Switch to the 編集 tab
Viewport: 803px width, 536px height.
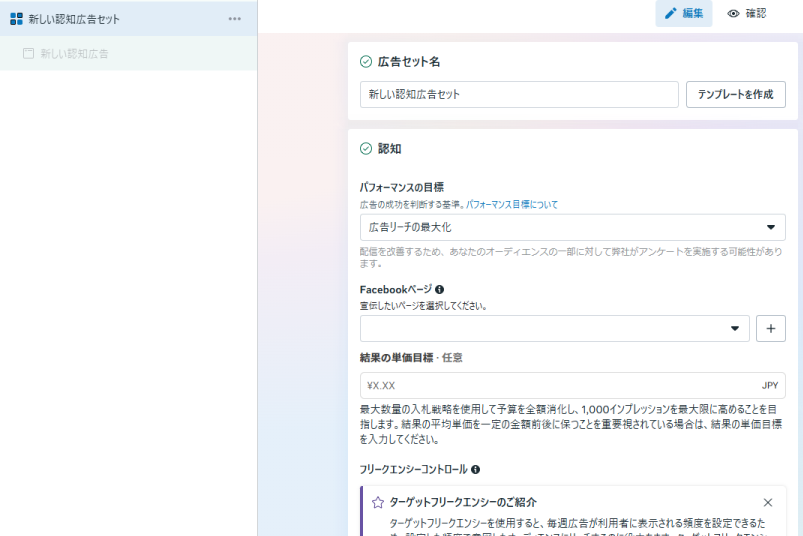coord(684,14)
